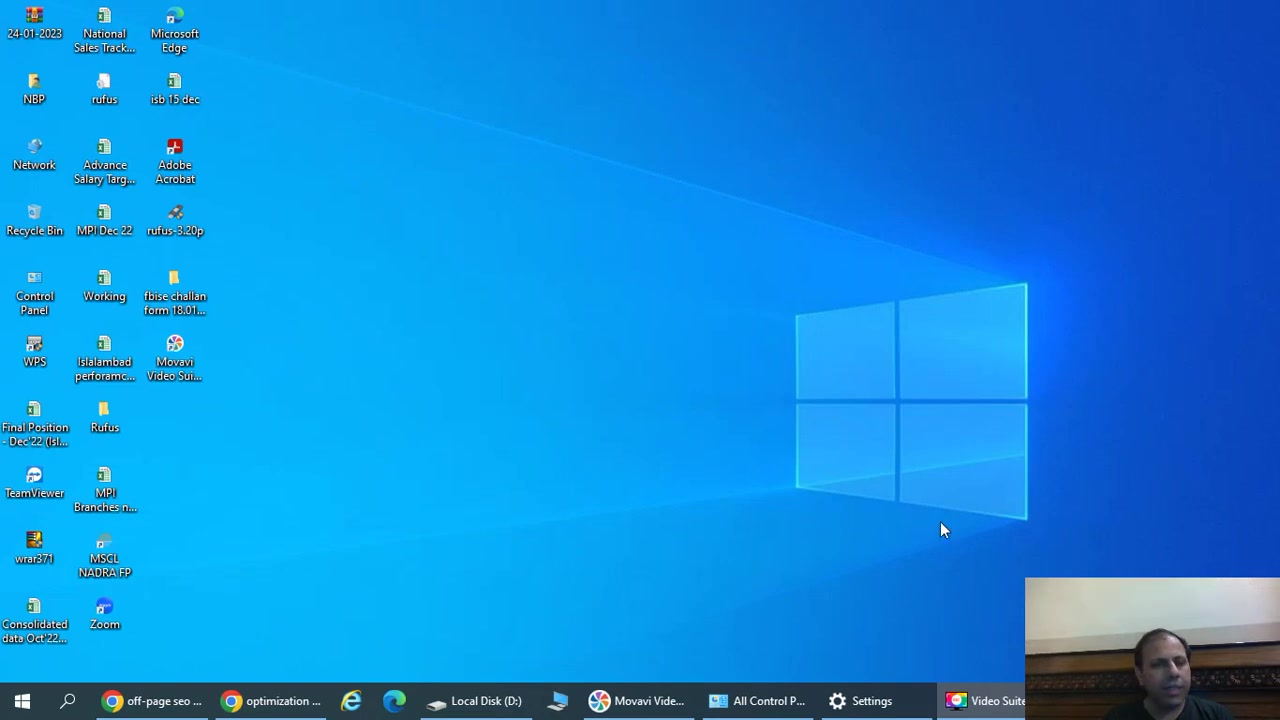Screen dimensions: 1280x720
Task: Select the Microsoft Edge desktop shortcut
Action: (175, 30)
